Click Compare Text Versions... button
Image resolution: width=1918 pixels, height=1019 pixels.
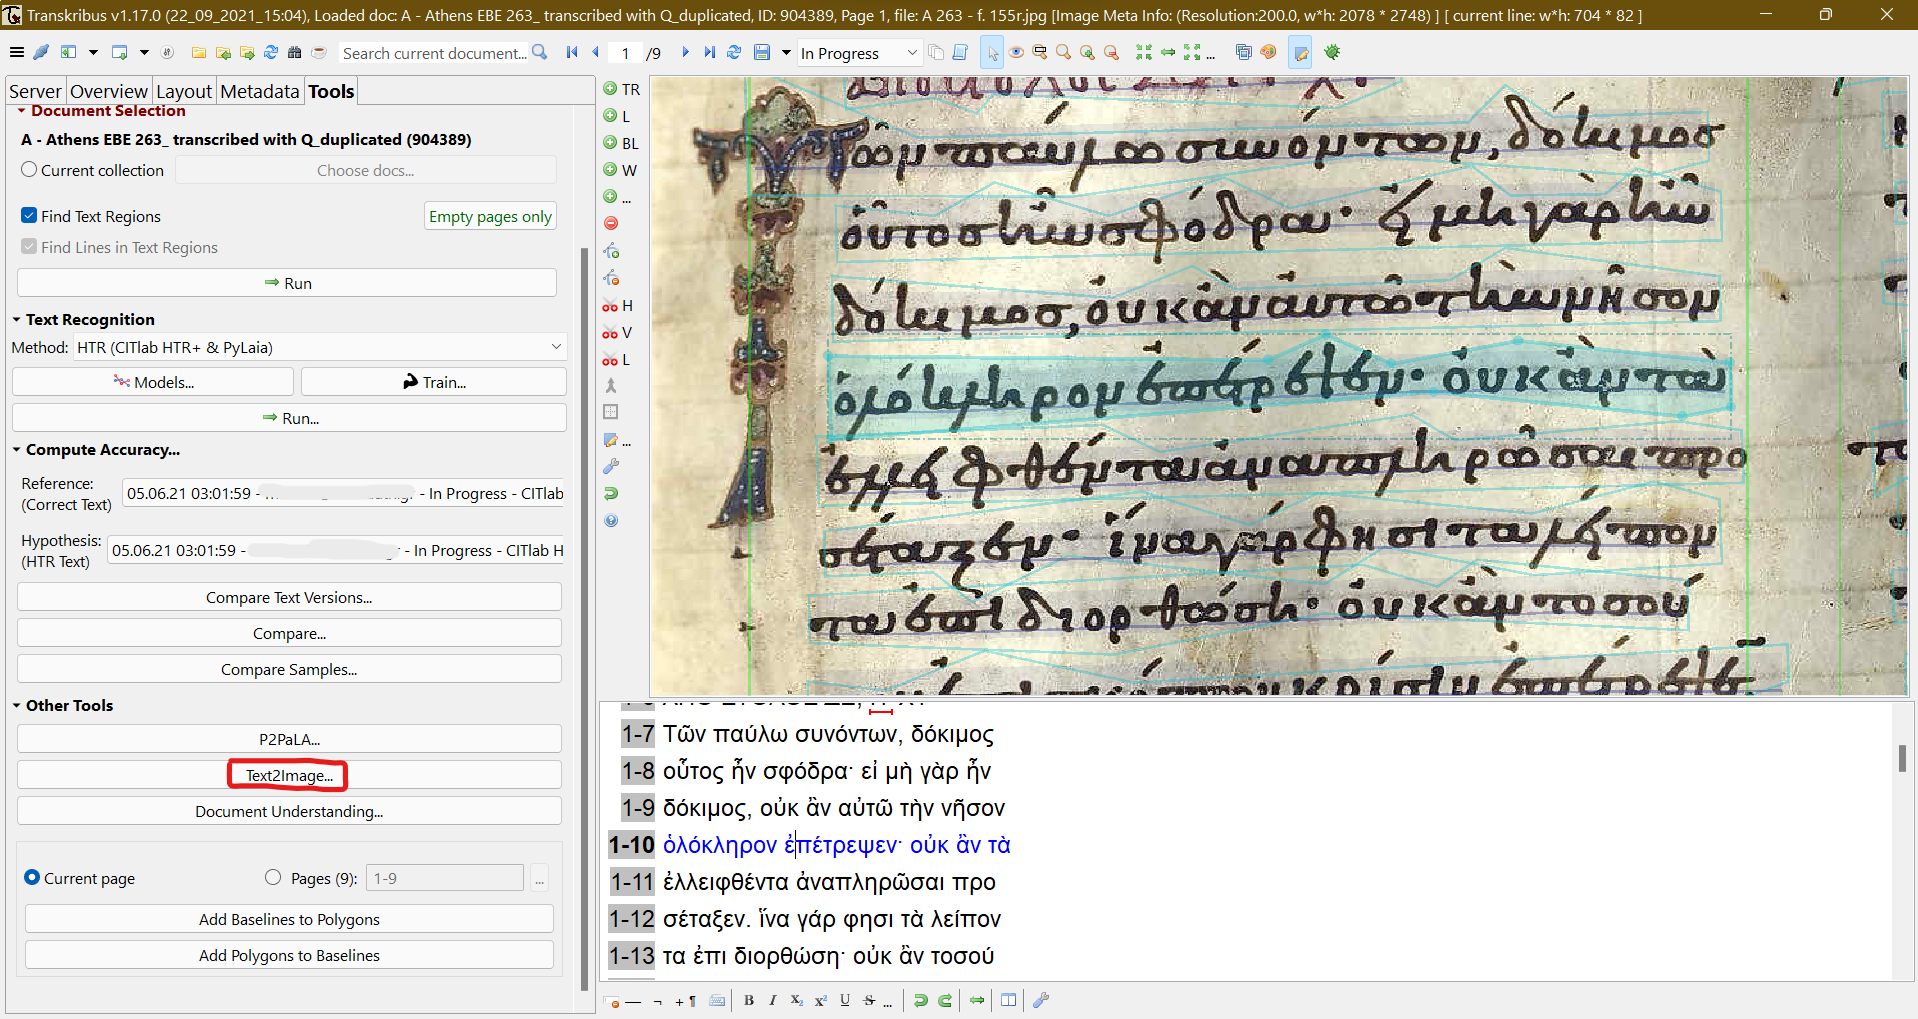(289, 597)
